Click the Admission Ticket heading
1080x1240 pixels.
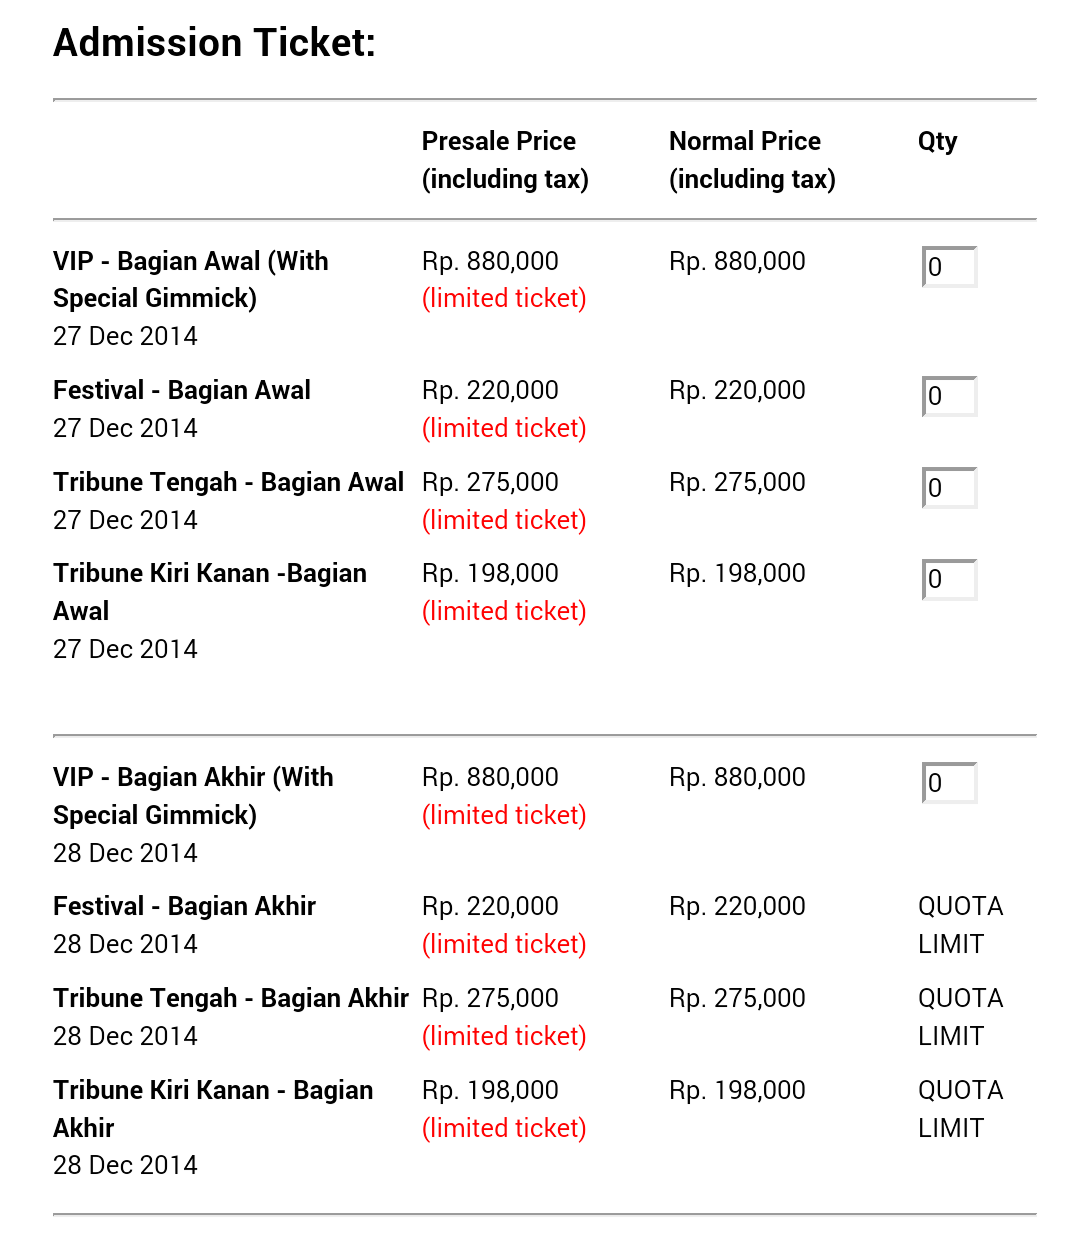tap(214, 43)
